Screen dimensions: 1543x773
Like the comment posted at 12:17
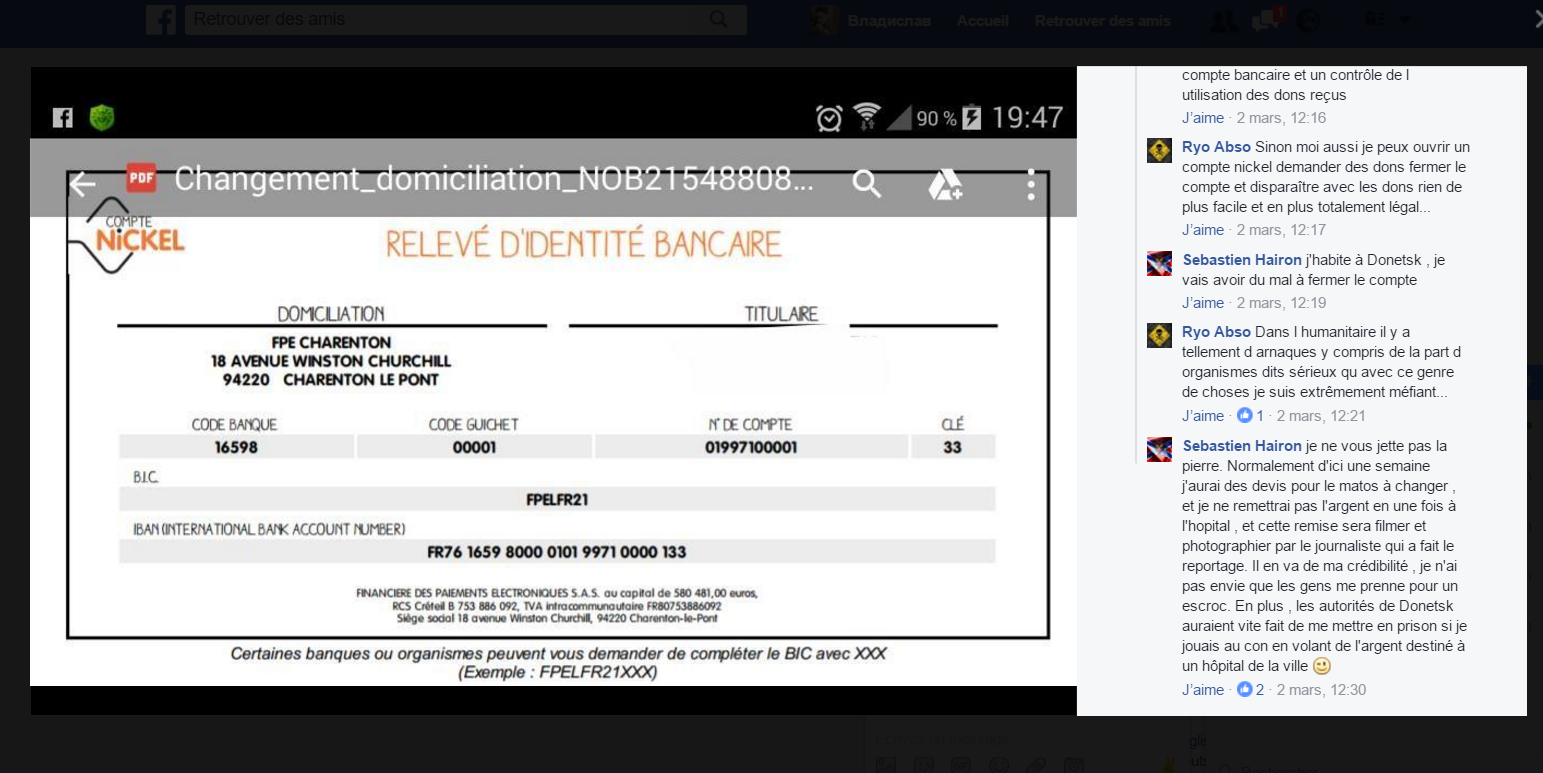pyautogui.click(x=1203, y=230)
